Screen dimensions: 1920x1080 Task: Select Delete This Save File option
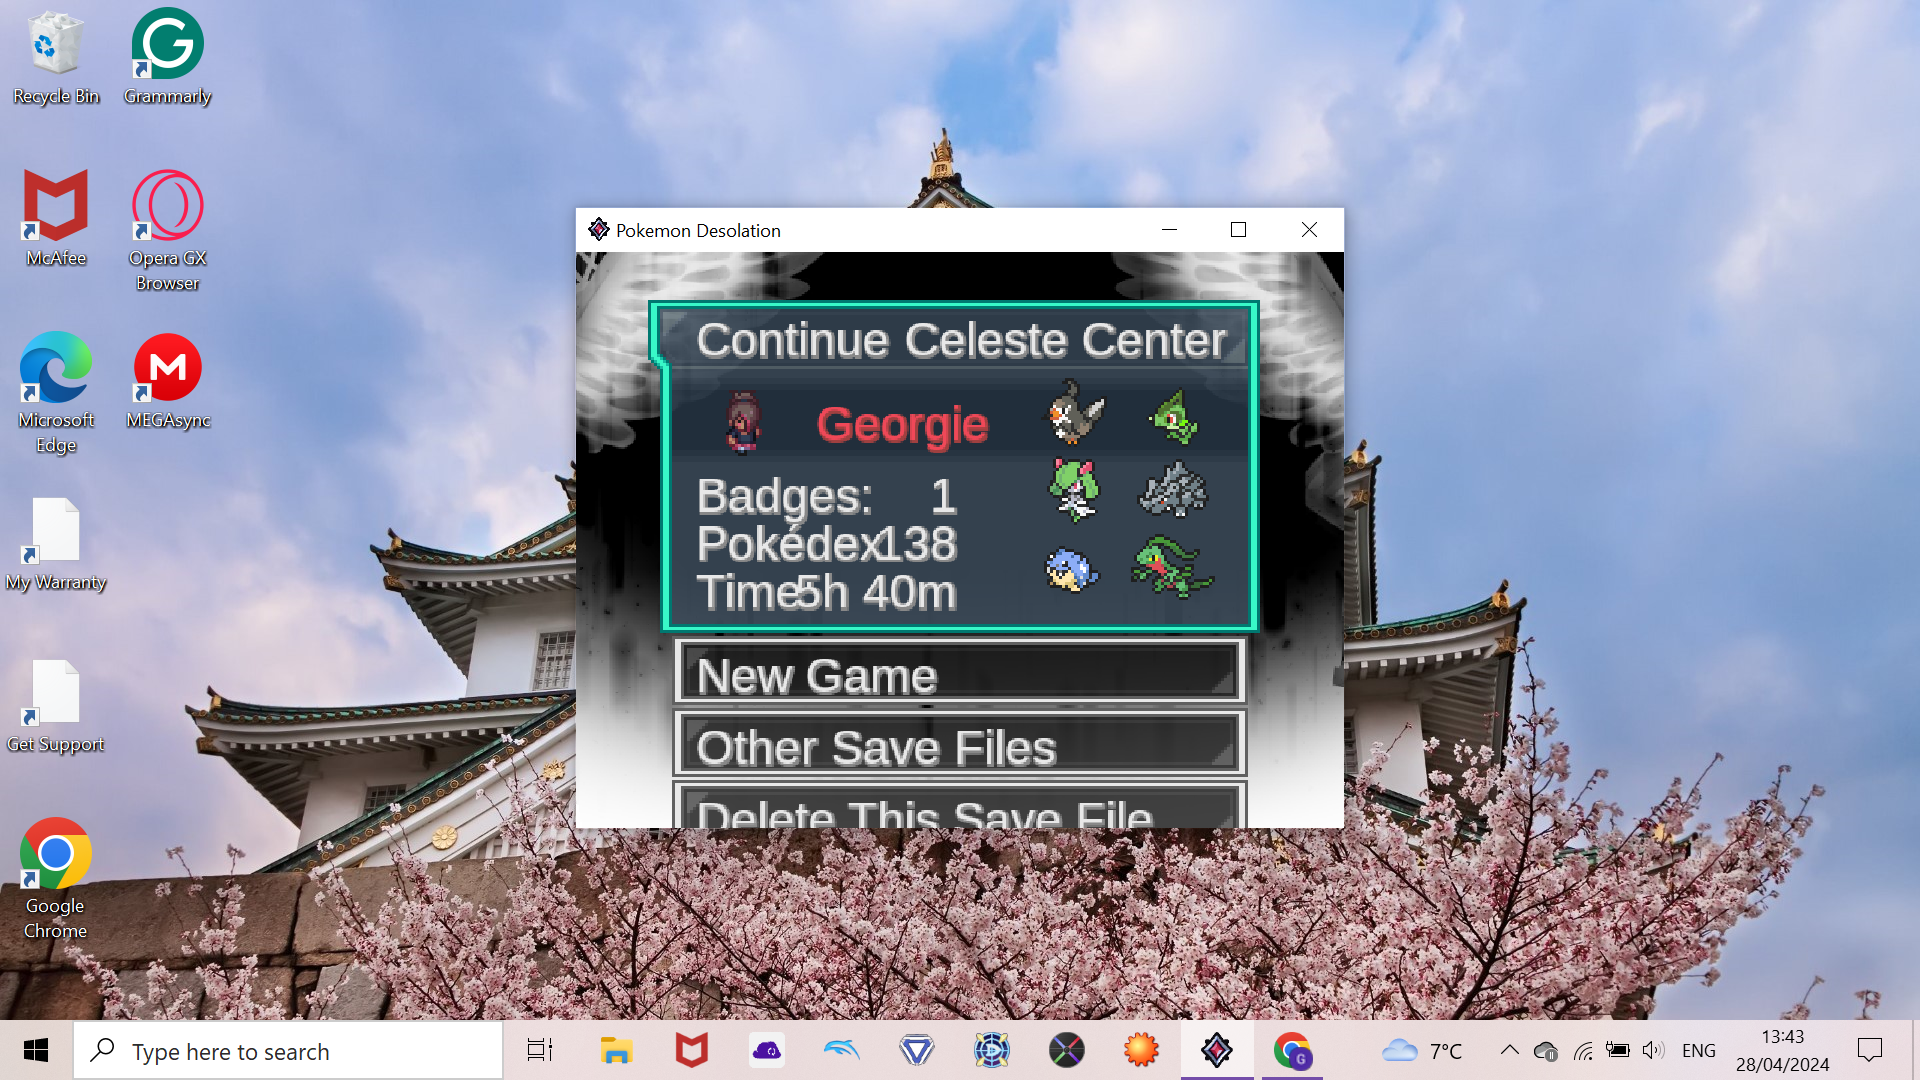[960, 807]
